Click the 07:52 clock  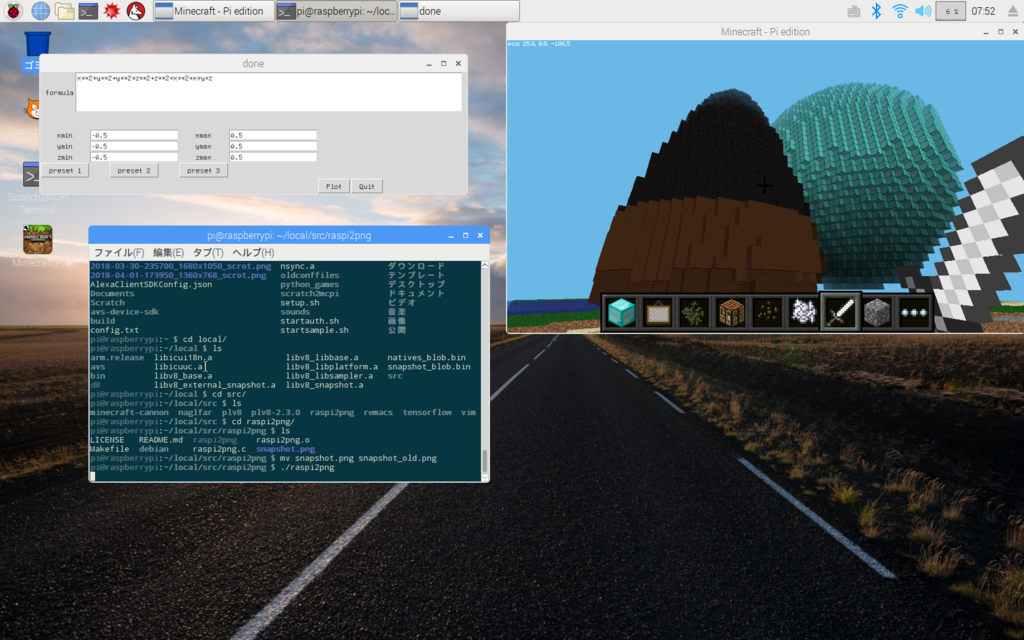tap(983, 11)
